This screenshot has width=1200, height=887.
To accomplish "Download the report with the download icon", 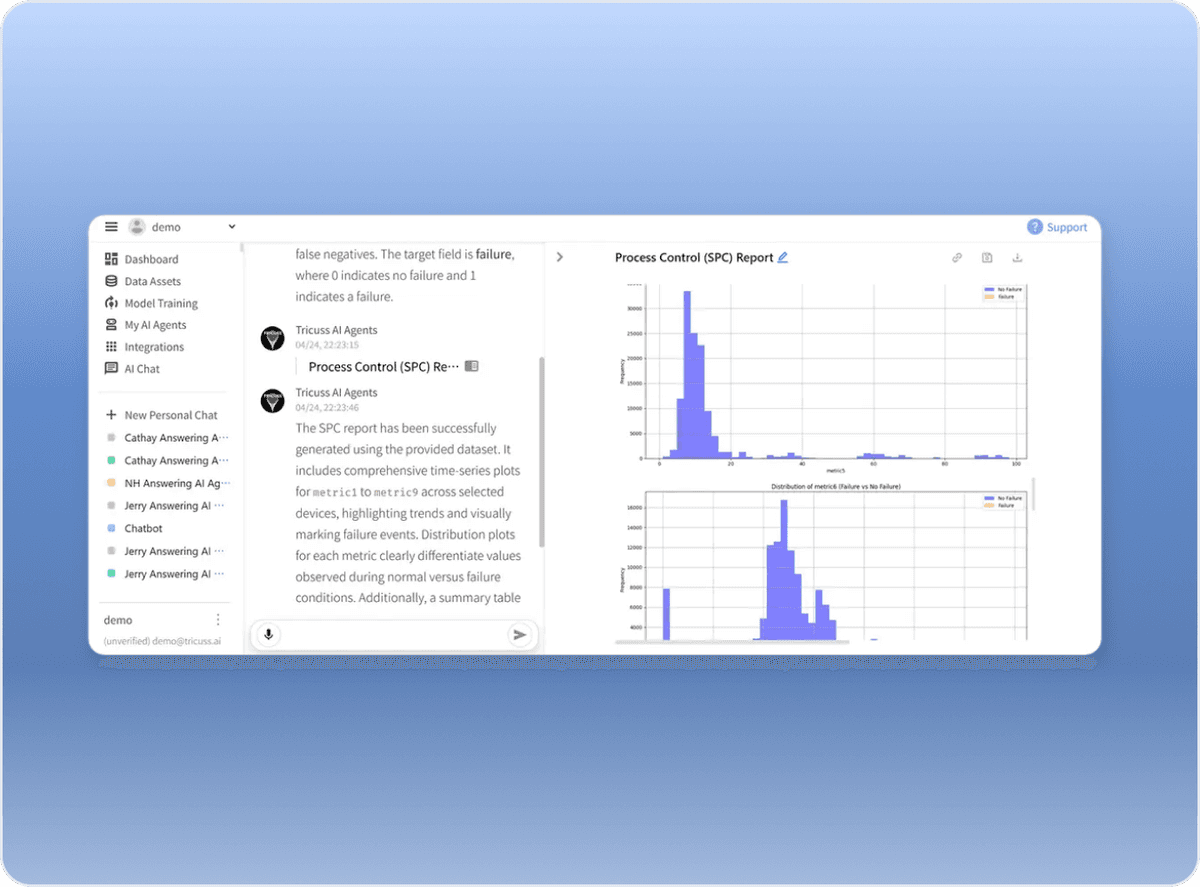I will (1017, 257).
